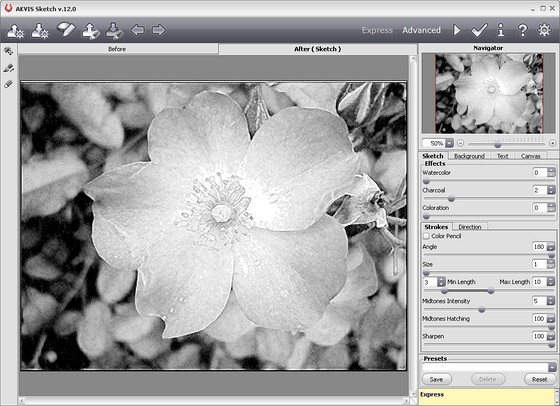Click the Charcoal value stepper
The width and height of the screenshot is (560, 406).
[x=551, y=190]
